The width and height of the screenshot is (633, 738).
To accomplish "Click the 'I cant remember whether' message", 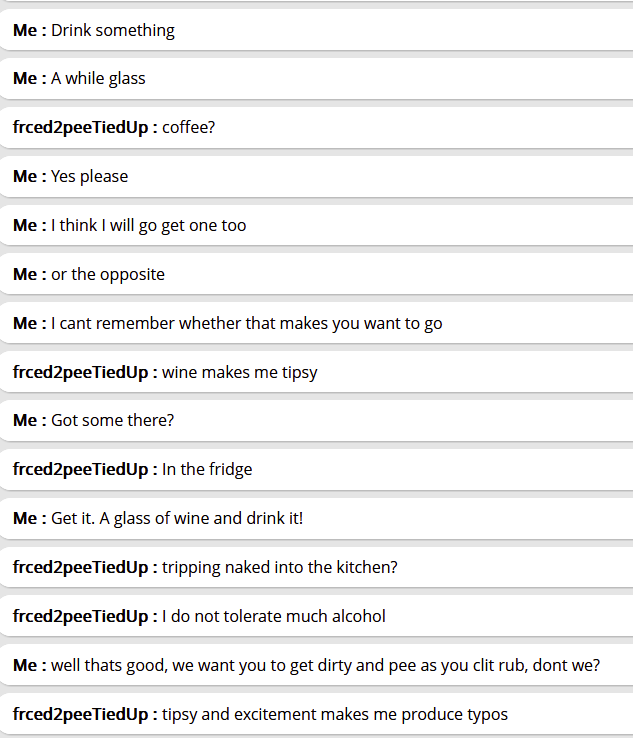I will click(x=246, y=324).
